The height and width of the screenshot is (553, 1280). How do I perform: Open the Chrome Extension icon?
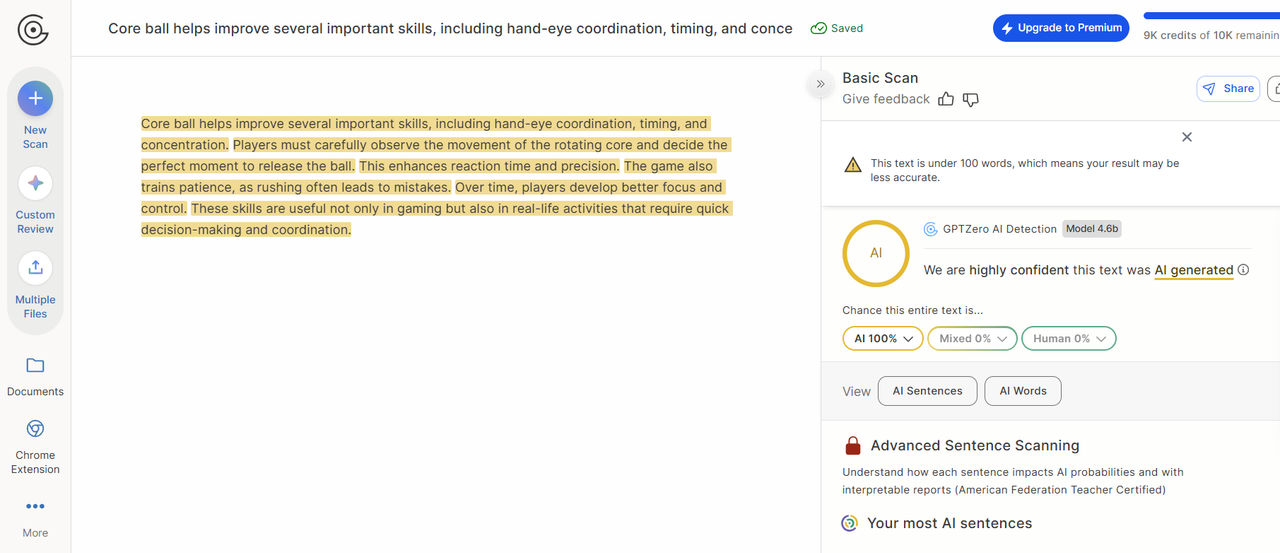[x=35, y=429]
